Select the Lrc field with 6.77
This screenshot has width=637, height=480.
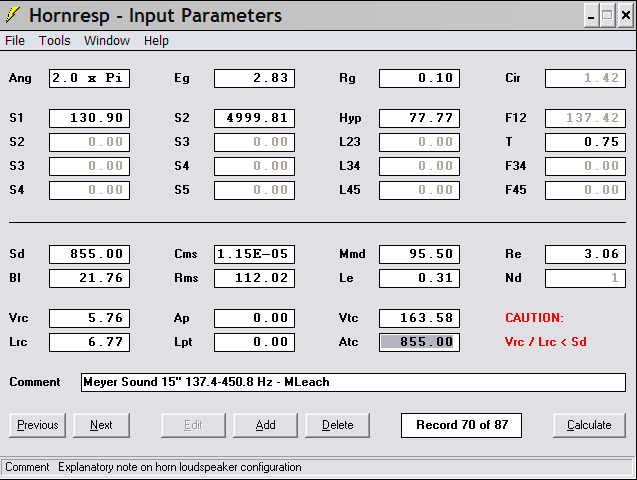coord(89,342)
